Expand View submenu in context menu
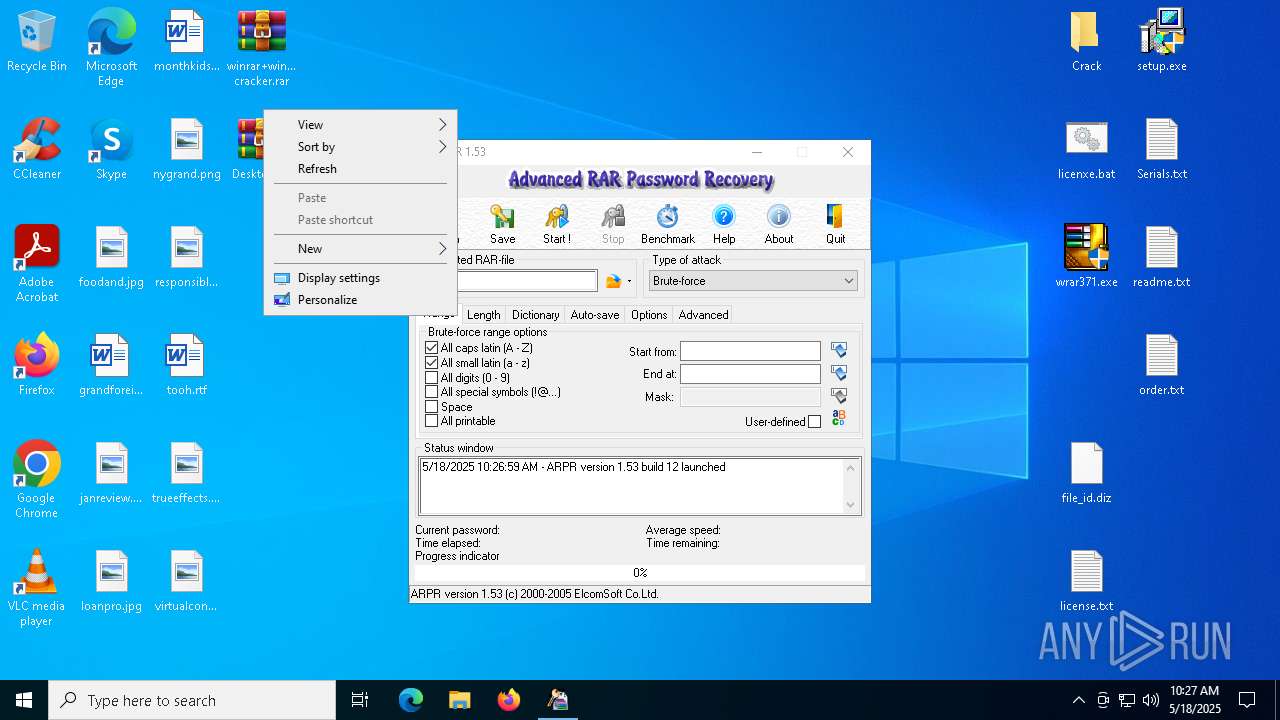The image size is (1280, 720). pyautogui.click(x=360, y=125)
